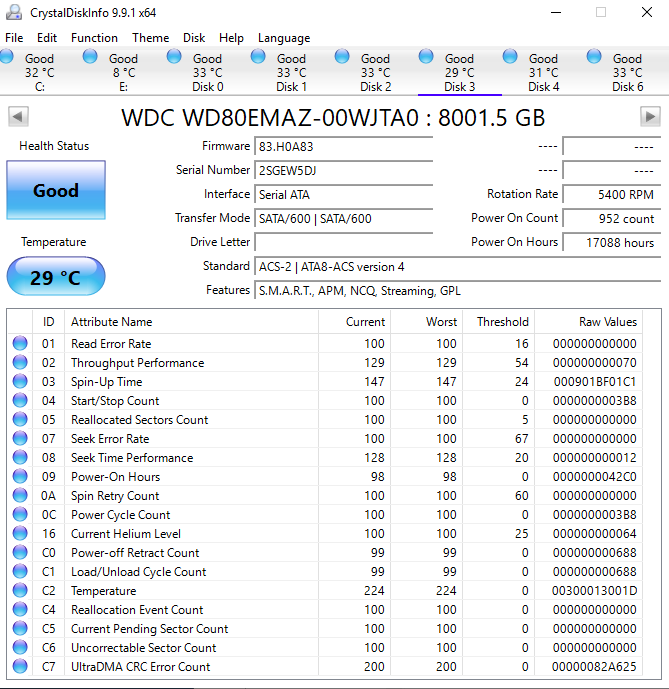Select the Throughput Performance attribute name
Screen dimensions: 669x689
pyautogui.click(x=138, y=363)
